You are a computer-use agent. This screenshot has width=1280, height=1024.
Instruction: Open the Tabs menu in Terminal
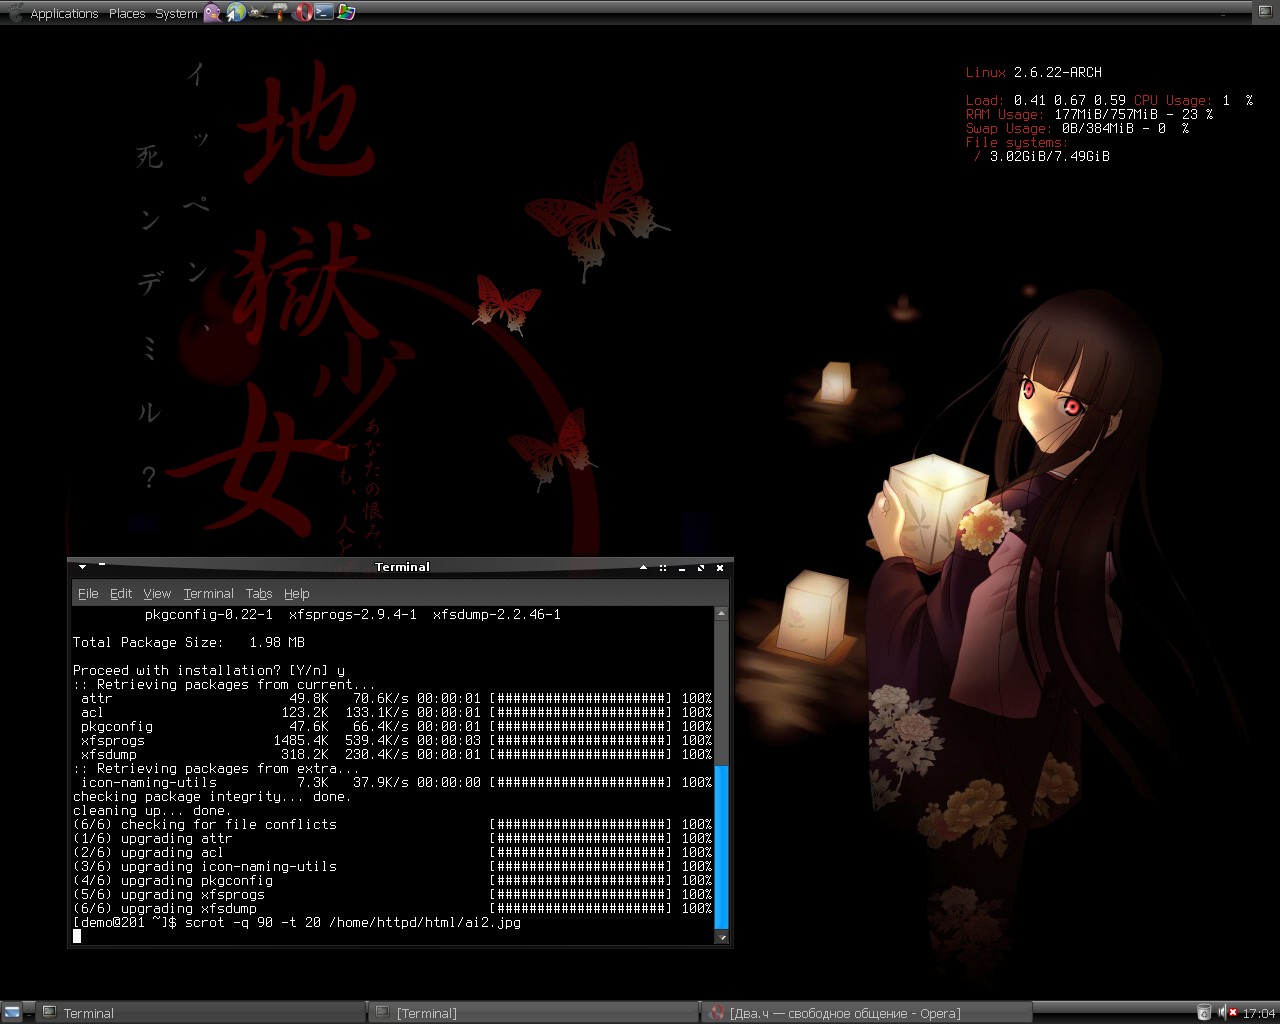pos(259,593)
